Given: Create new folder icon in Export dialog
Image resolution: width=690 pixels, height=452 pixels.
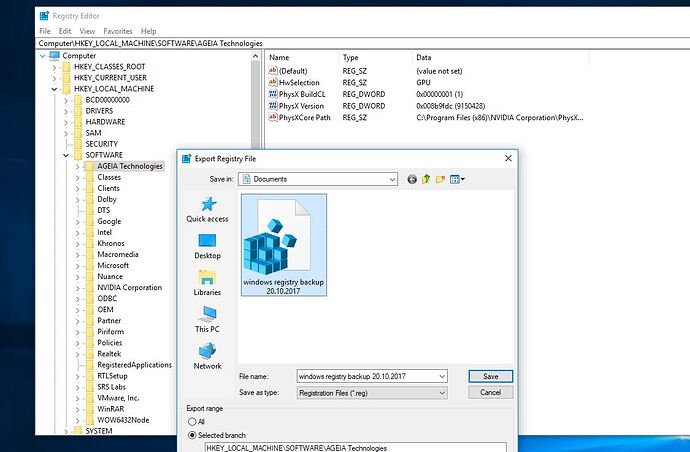Looking at the screenshot, I should click(x=440, y=179).
